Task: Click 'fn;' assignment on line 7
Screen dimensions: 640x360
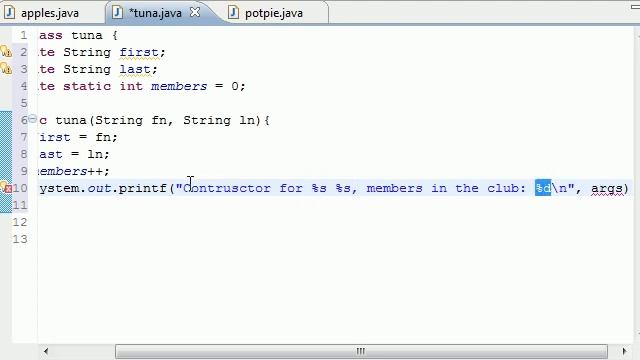Action: [106, 137]
